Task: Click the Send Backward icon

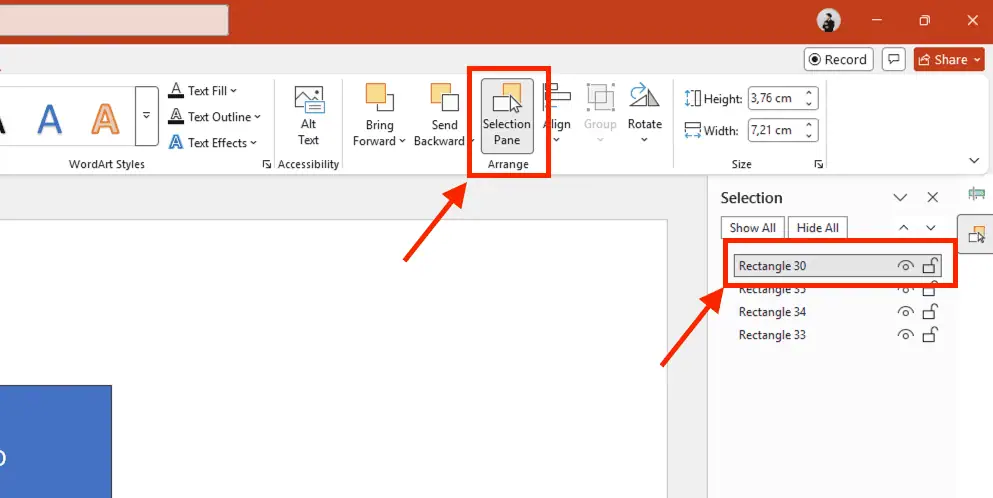Action: tap(444, 115)
